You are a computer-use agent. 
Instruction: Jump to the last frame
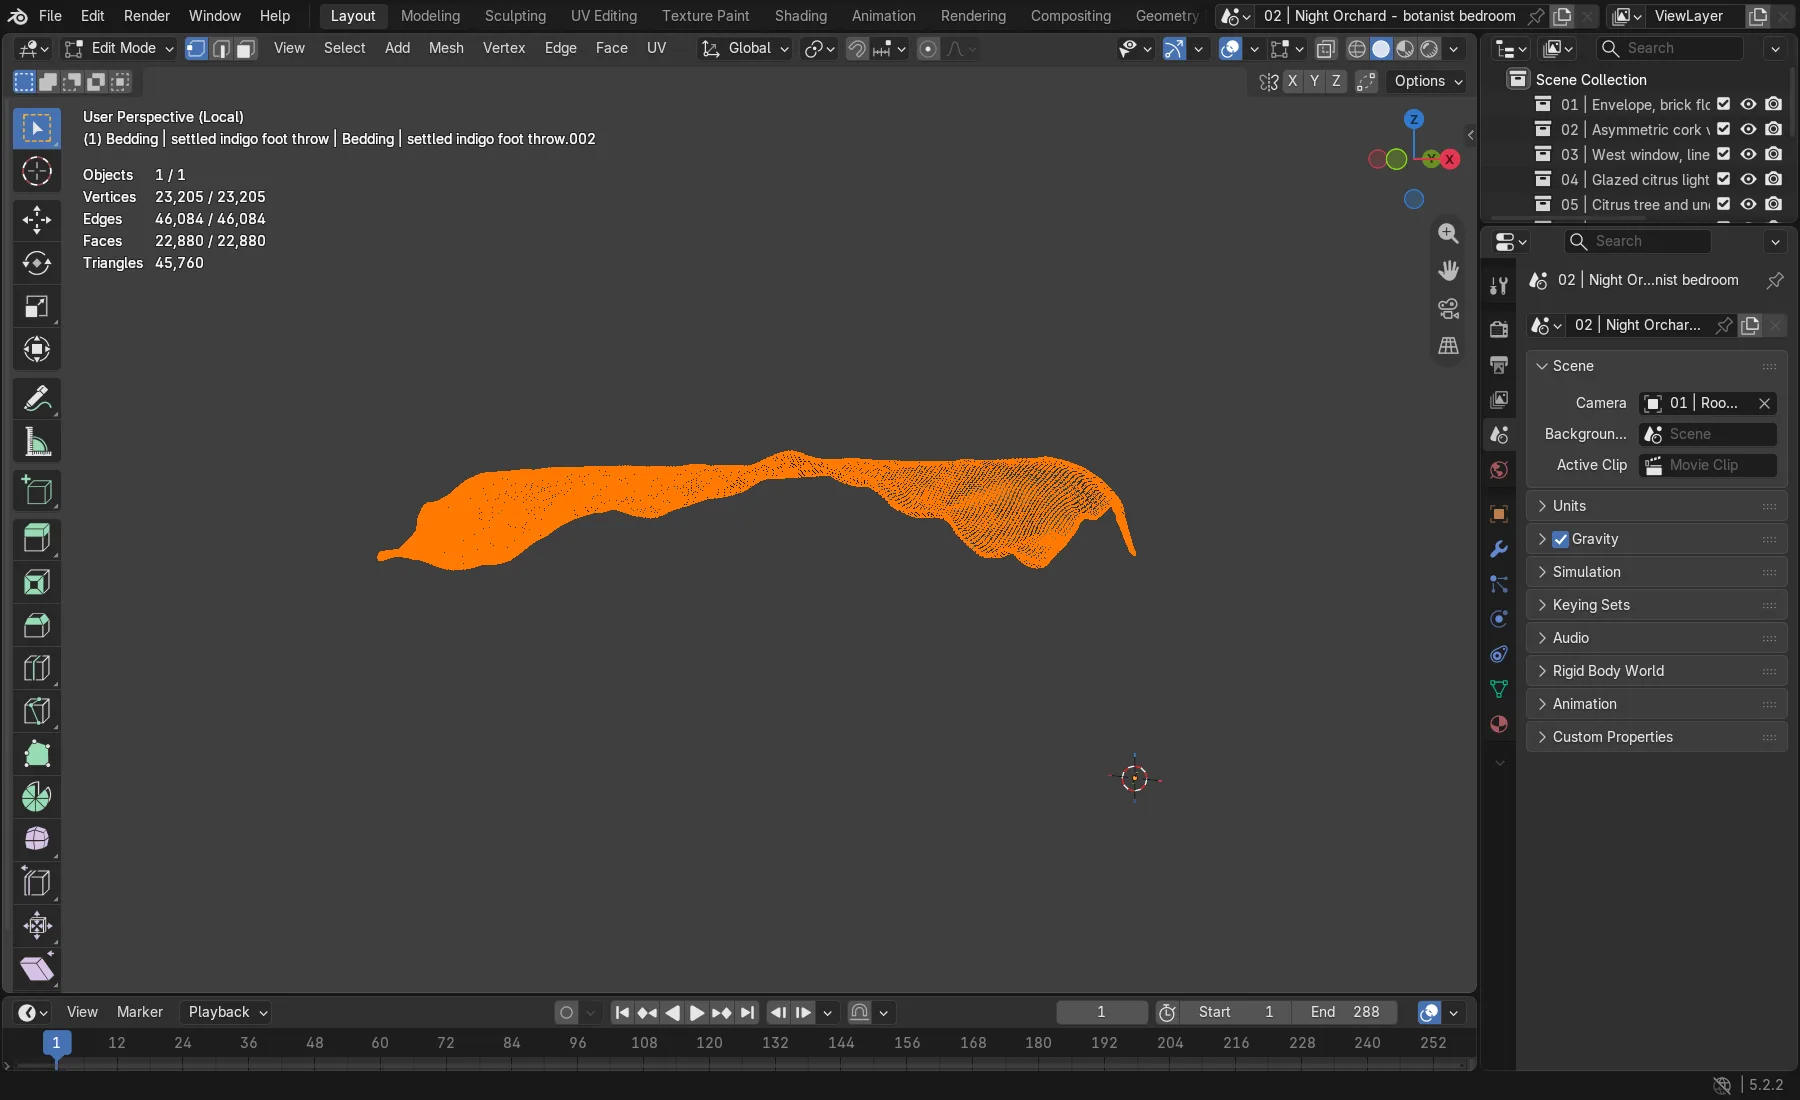[x=747, y=1012]
